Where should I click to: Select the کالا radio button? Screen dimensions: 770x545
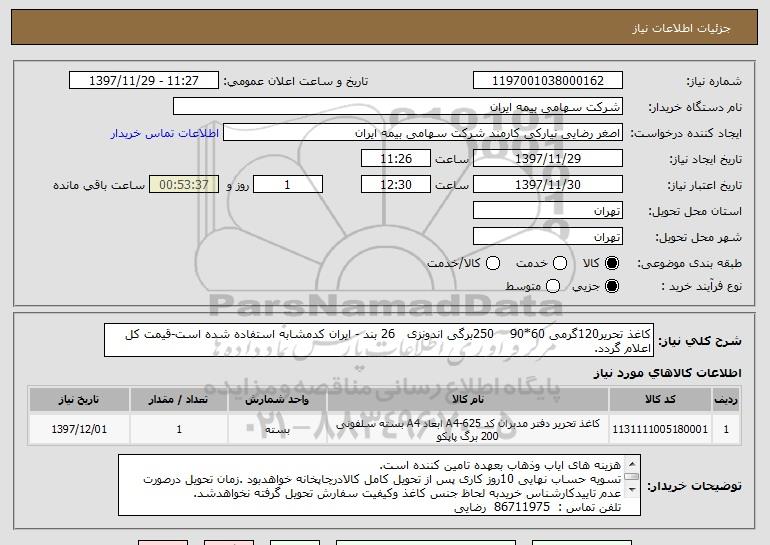pos(612,263)
